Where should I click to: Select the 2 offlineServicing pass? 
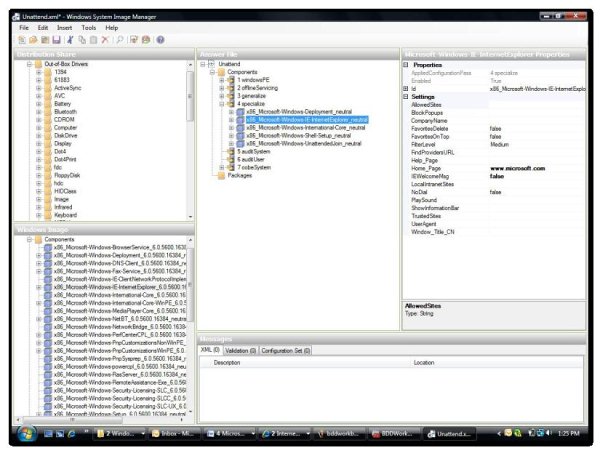click(257, 88)
